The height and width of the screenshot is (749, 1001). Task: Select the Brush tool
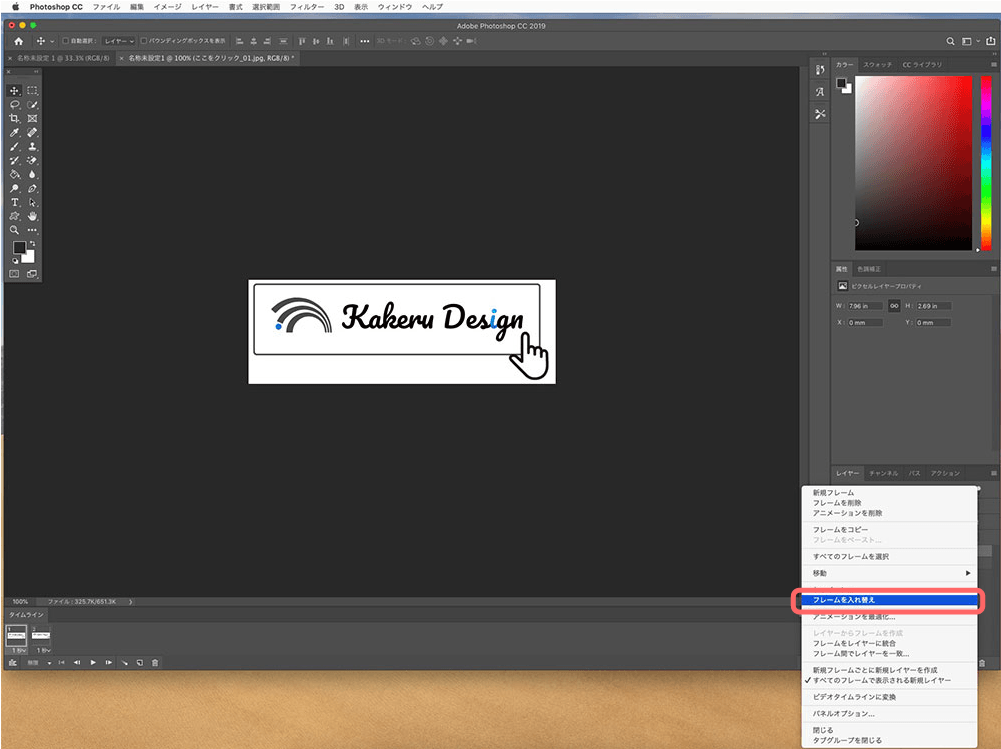coord(14,147)
